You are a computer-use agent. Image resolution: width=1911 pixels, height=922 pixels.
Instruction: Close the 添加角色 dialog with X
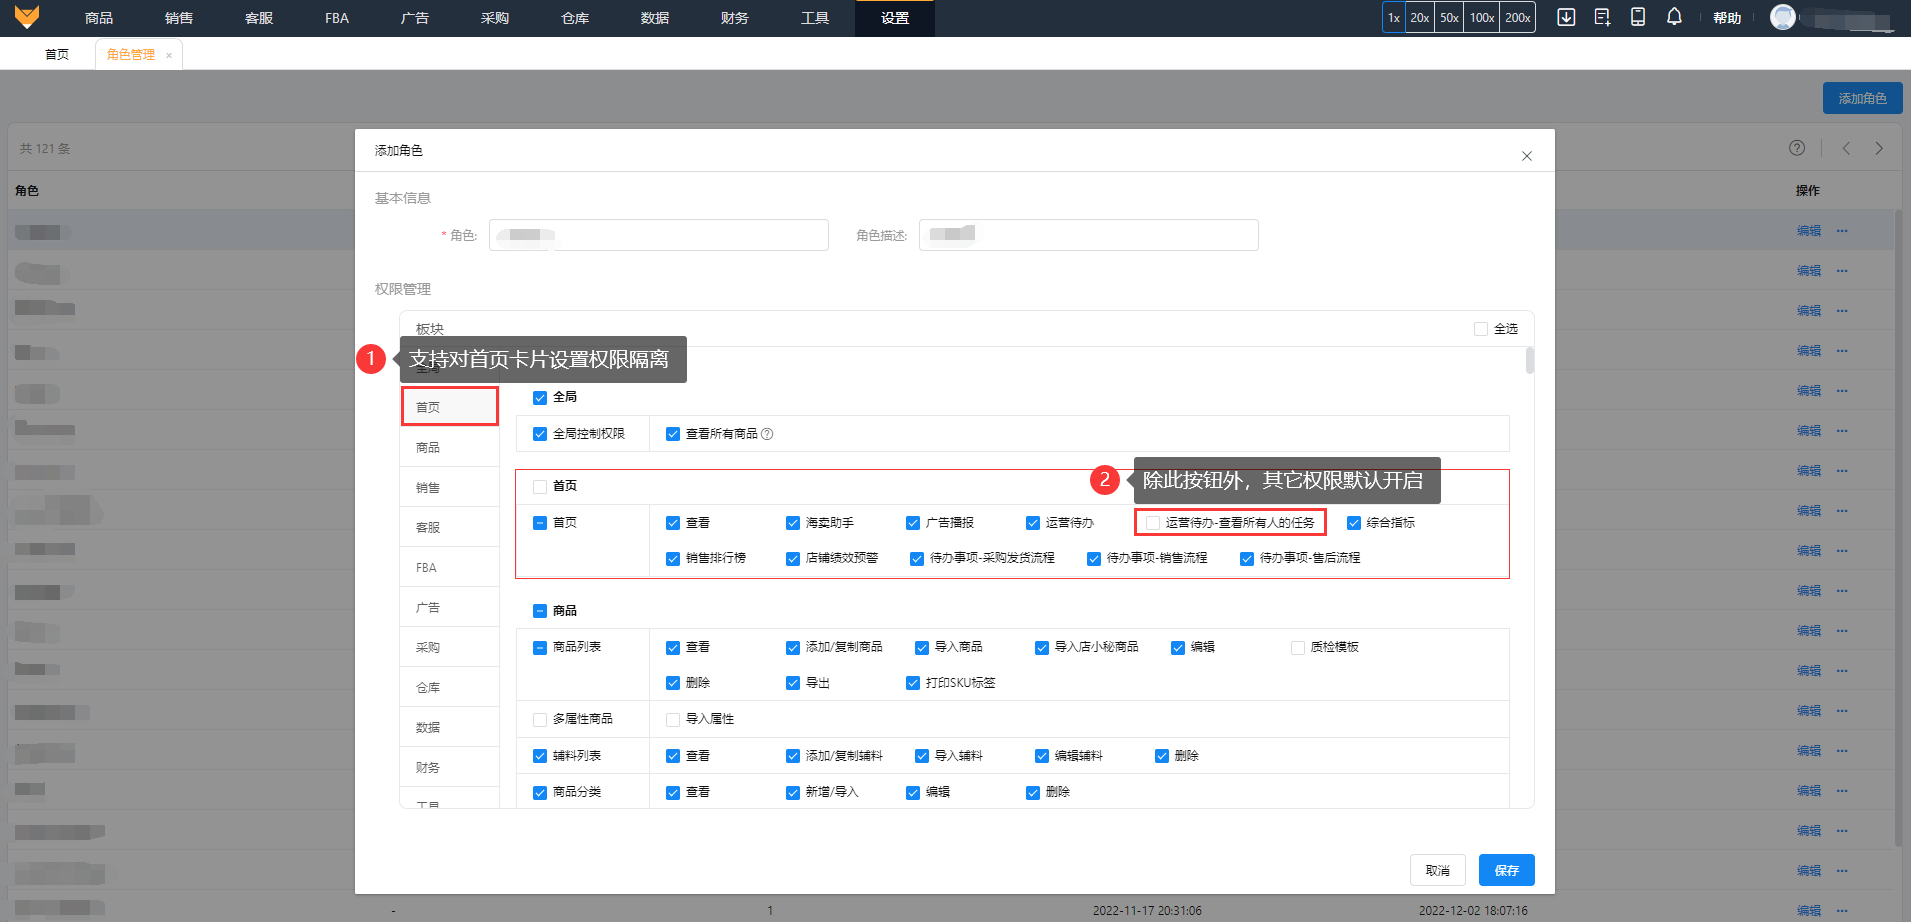pyautogui.click(x=1526, y=156)
